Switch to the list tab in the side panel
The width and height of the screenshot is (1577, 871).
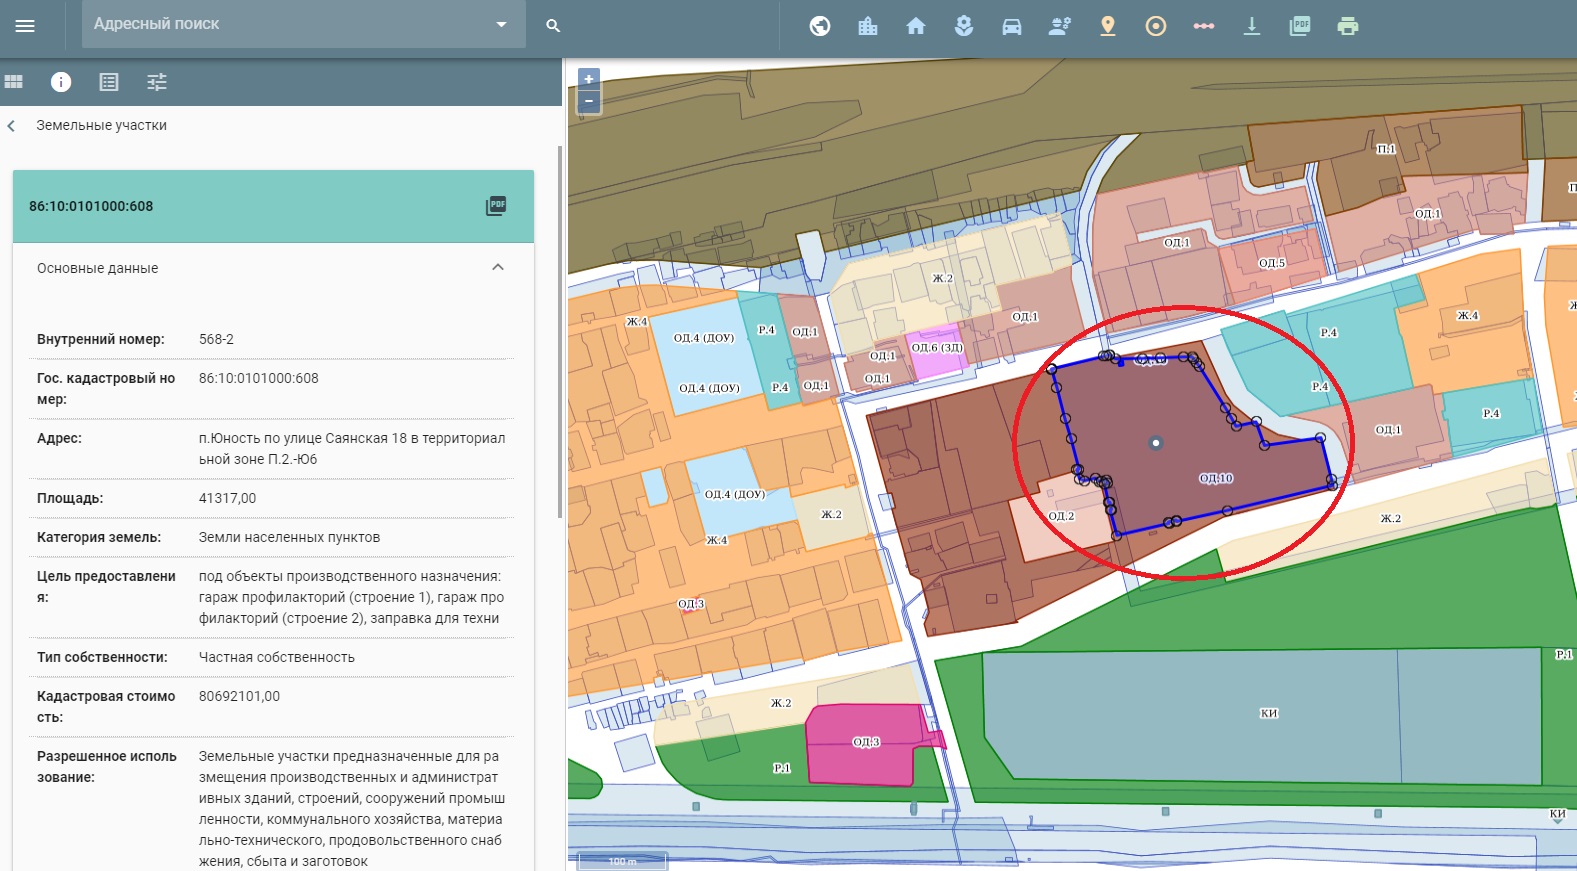pyautogui.click(x=109, y=82)
